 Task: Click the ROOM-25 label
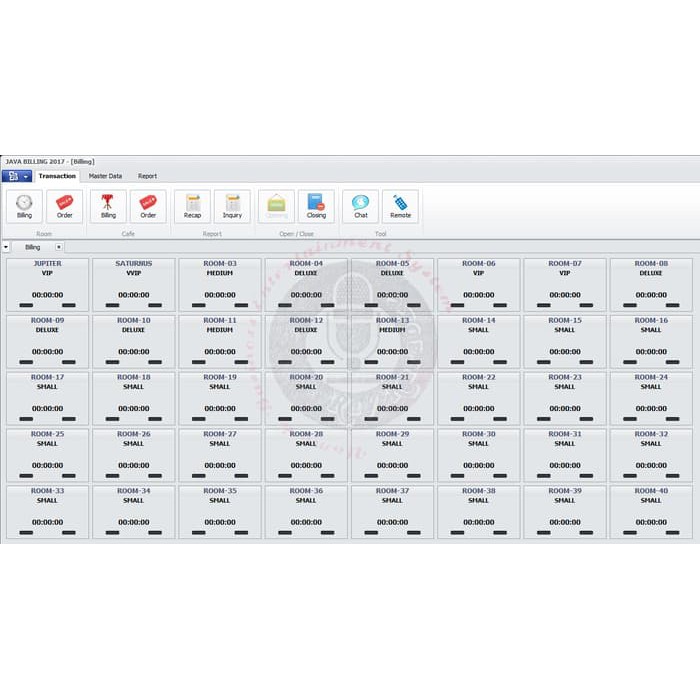tap(47, 434)
